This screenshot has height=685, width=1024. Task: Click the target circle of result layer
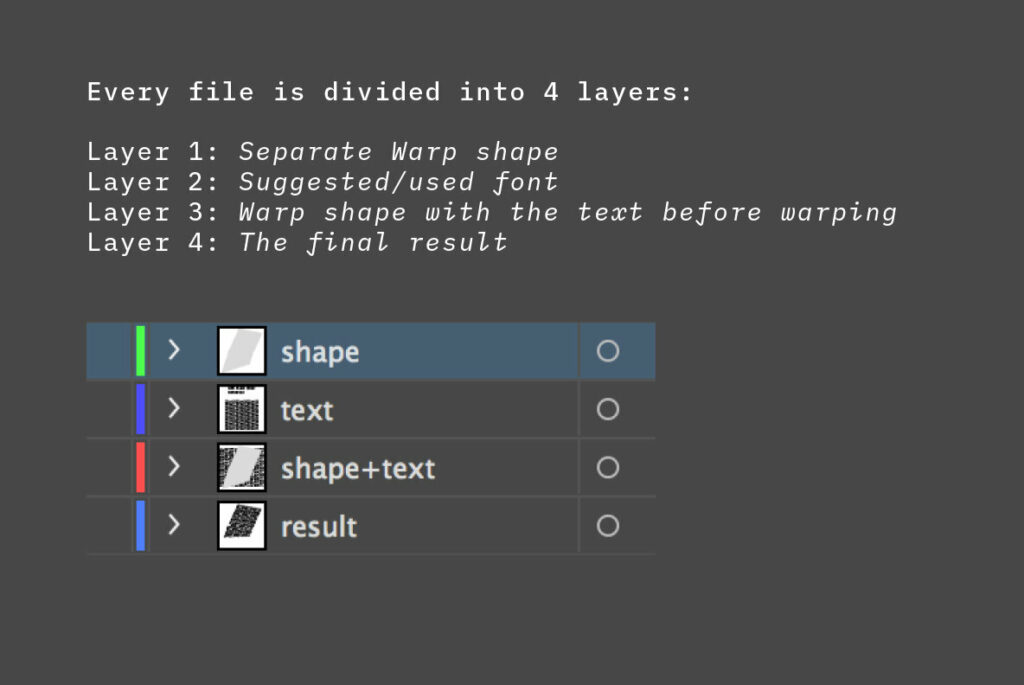pos(607,525)
